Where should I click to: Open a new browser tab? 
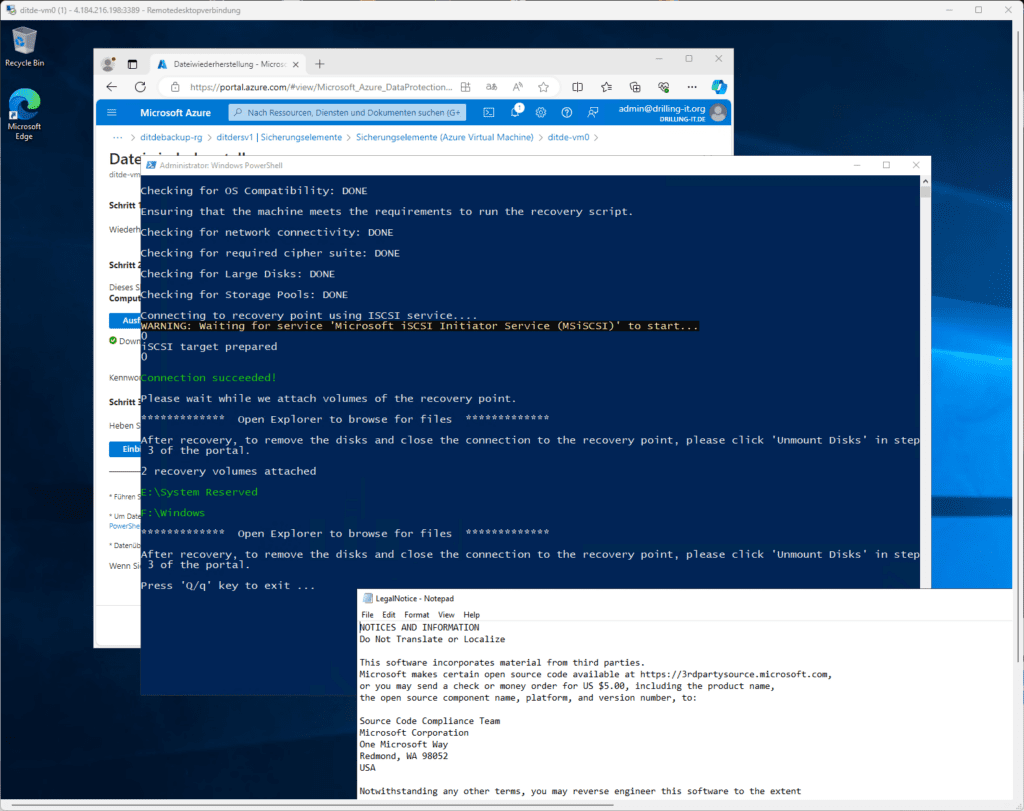(319, 64)
